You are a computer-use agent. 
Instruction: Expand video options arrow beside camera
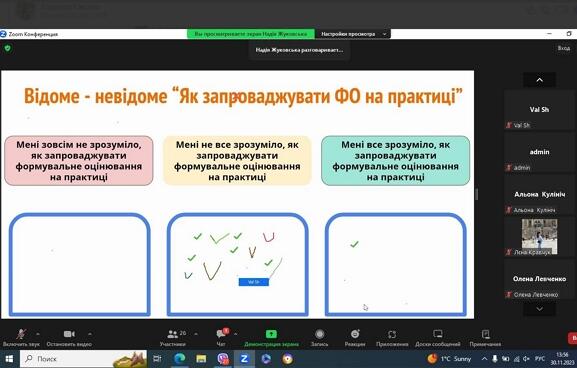click(90, 334)
